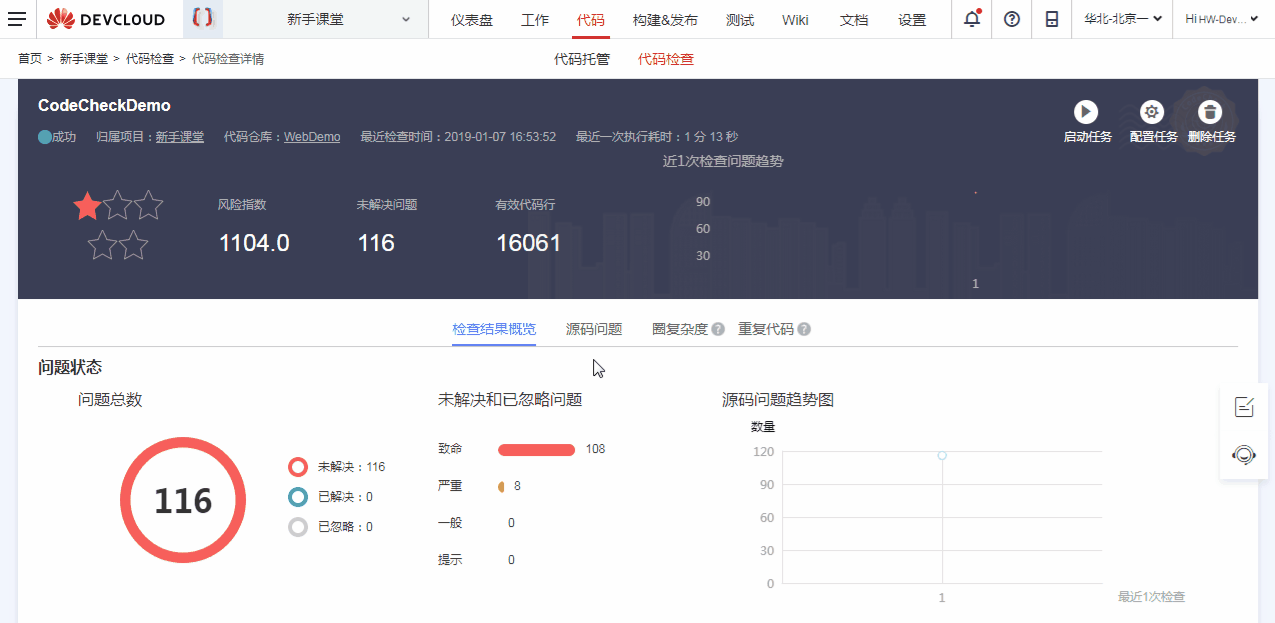Click the mobile app icon in top bar

pyautogui.click(x=1051, y=19)
